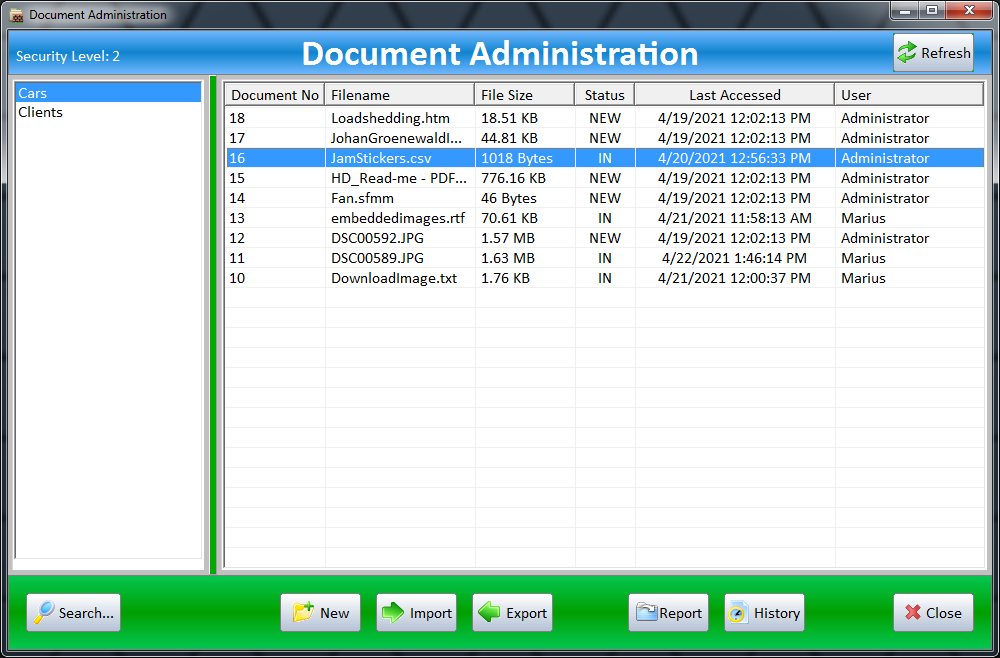Click the green Refresh arrows icon

click(907, 53)
